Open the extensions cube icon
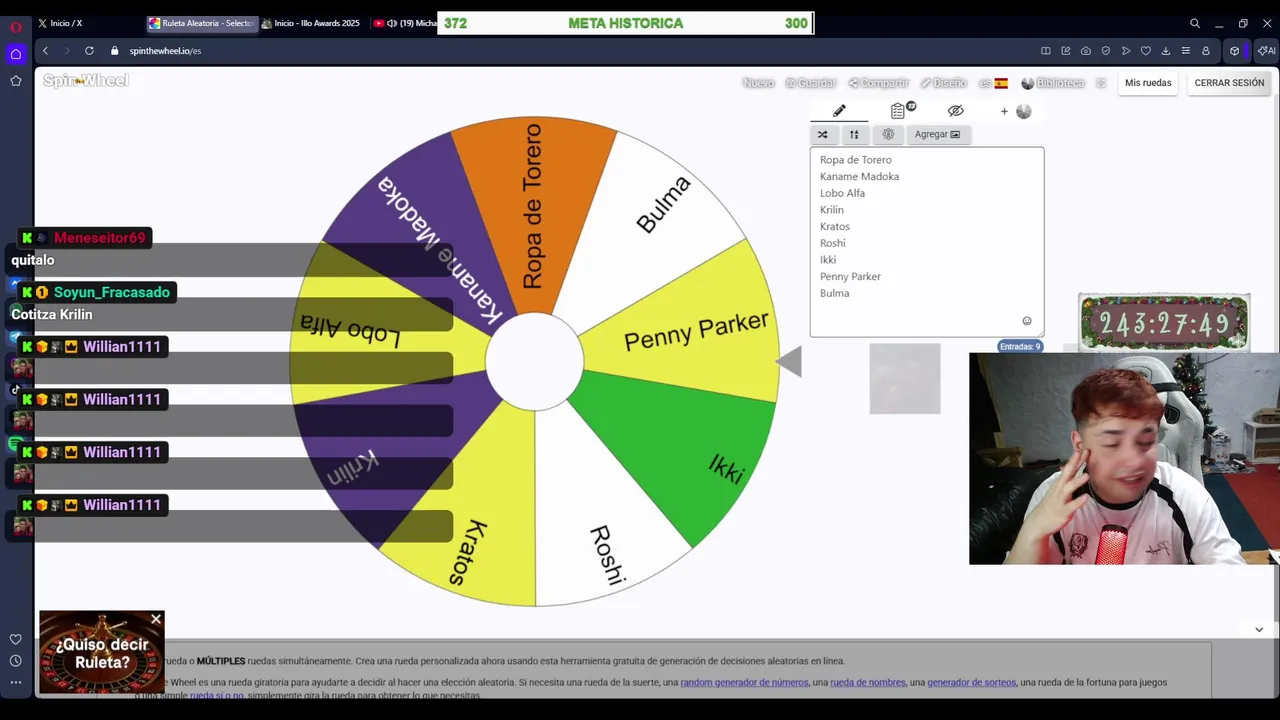Screen dimensions: 1280x720 point(1235,51)
